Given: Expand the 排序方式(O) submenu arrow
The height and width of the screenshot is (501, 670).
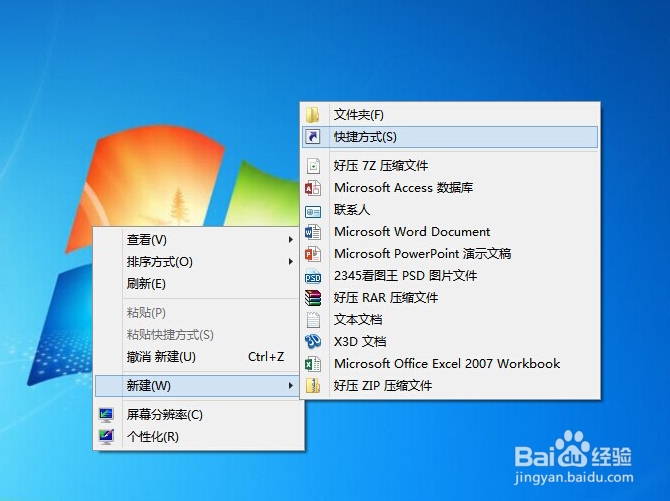Looking at the screenshot, I should point(291,262).
